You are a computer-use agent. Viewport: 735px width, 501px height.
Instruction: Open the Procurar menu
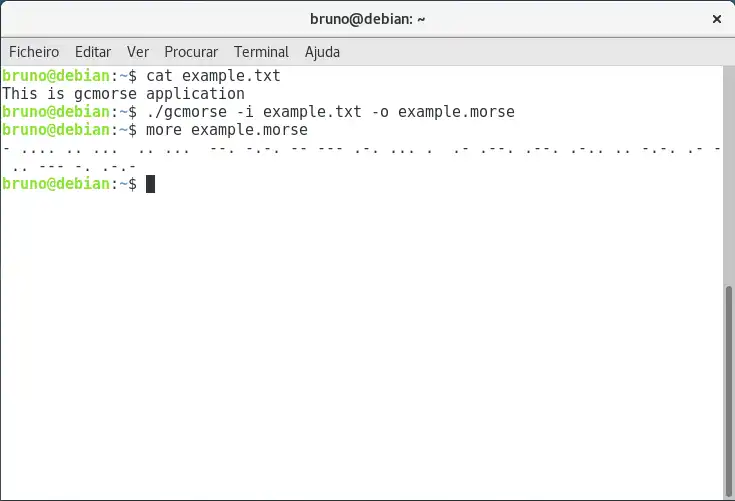pyautogui.click(x=191, y=52)
